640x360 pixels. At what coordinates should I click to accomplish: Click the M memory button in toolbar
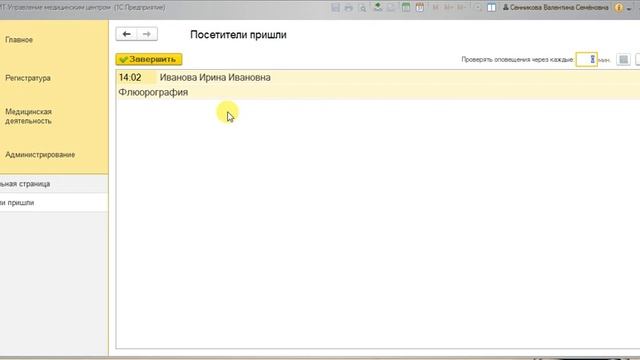(435, 8)
